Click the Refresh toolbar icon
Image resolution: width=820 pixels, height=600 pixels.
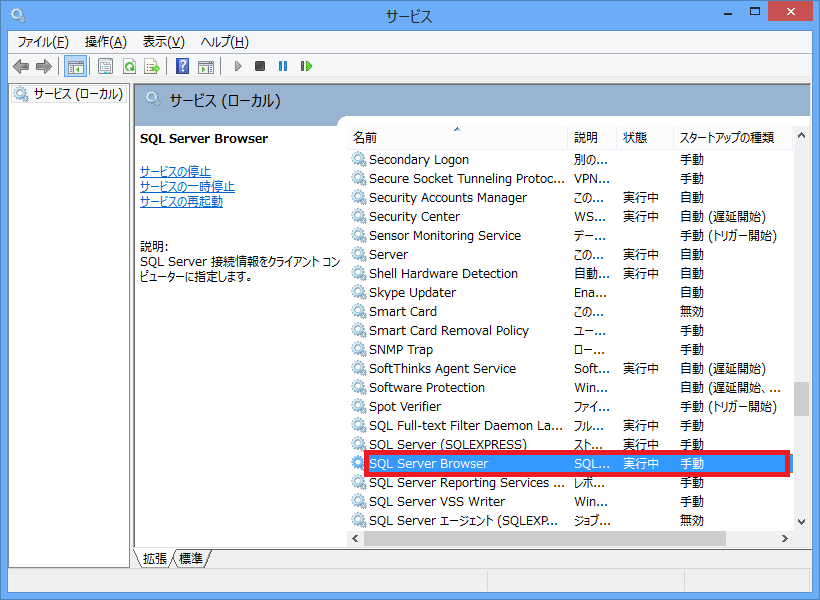point(129,66)
